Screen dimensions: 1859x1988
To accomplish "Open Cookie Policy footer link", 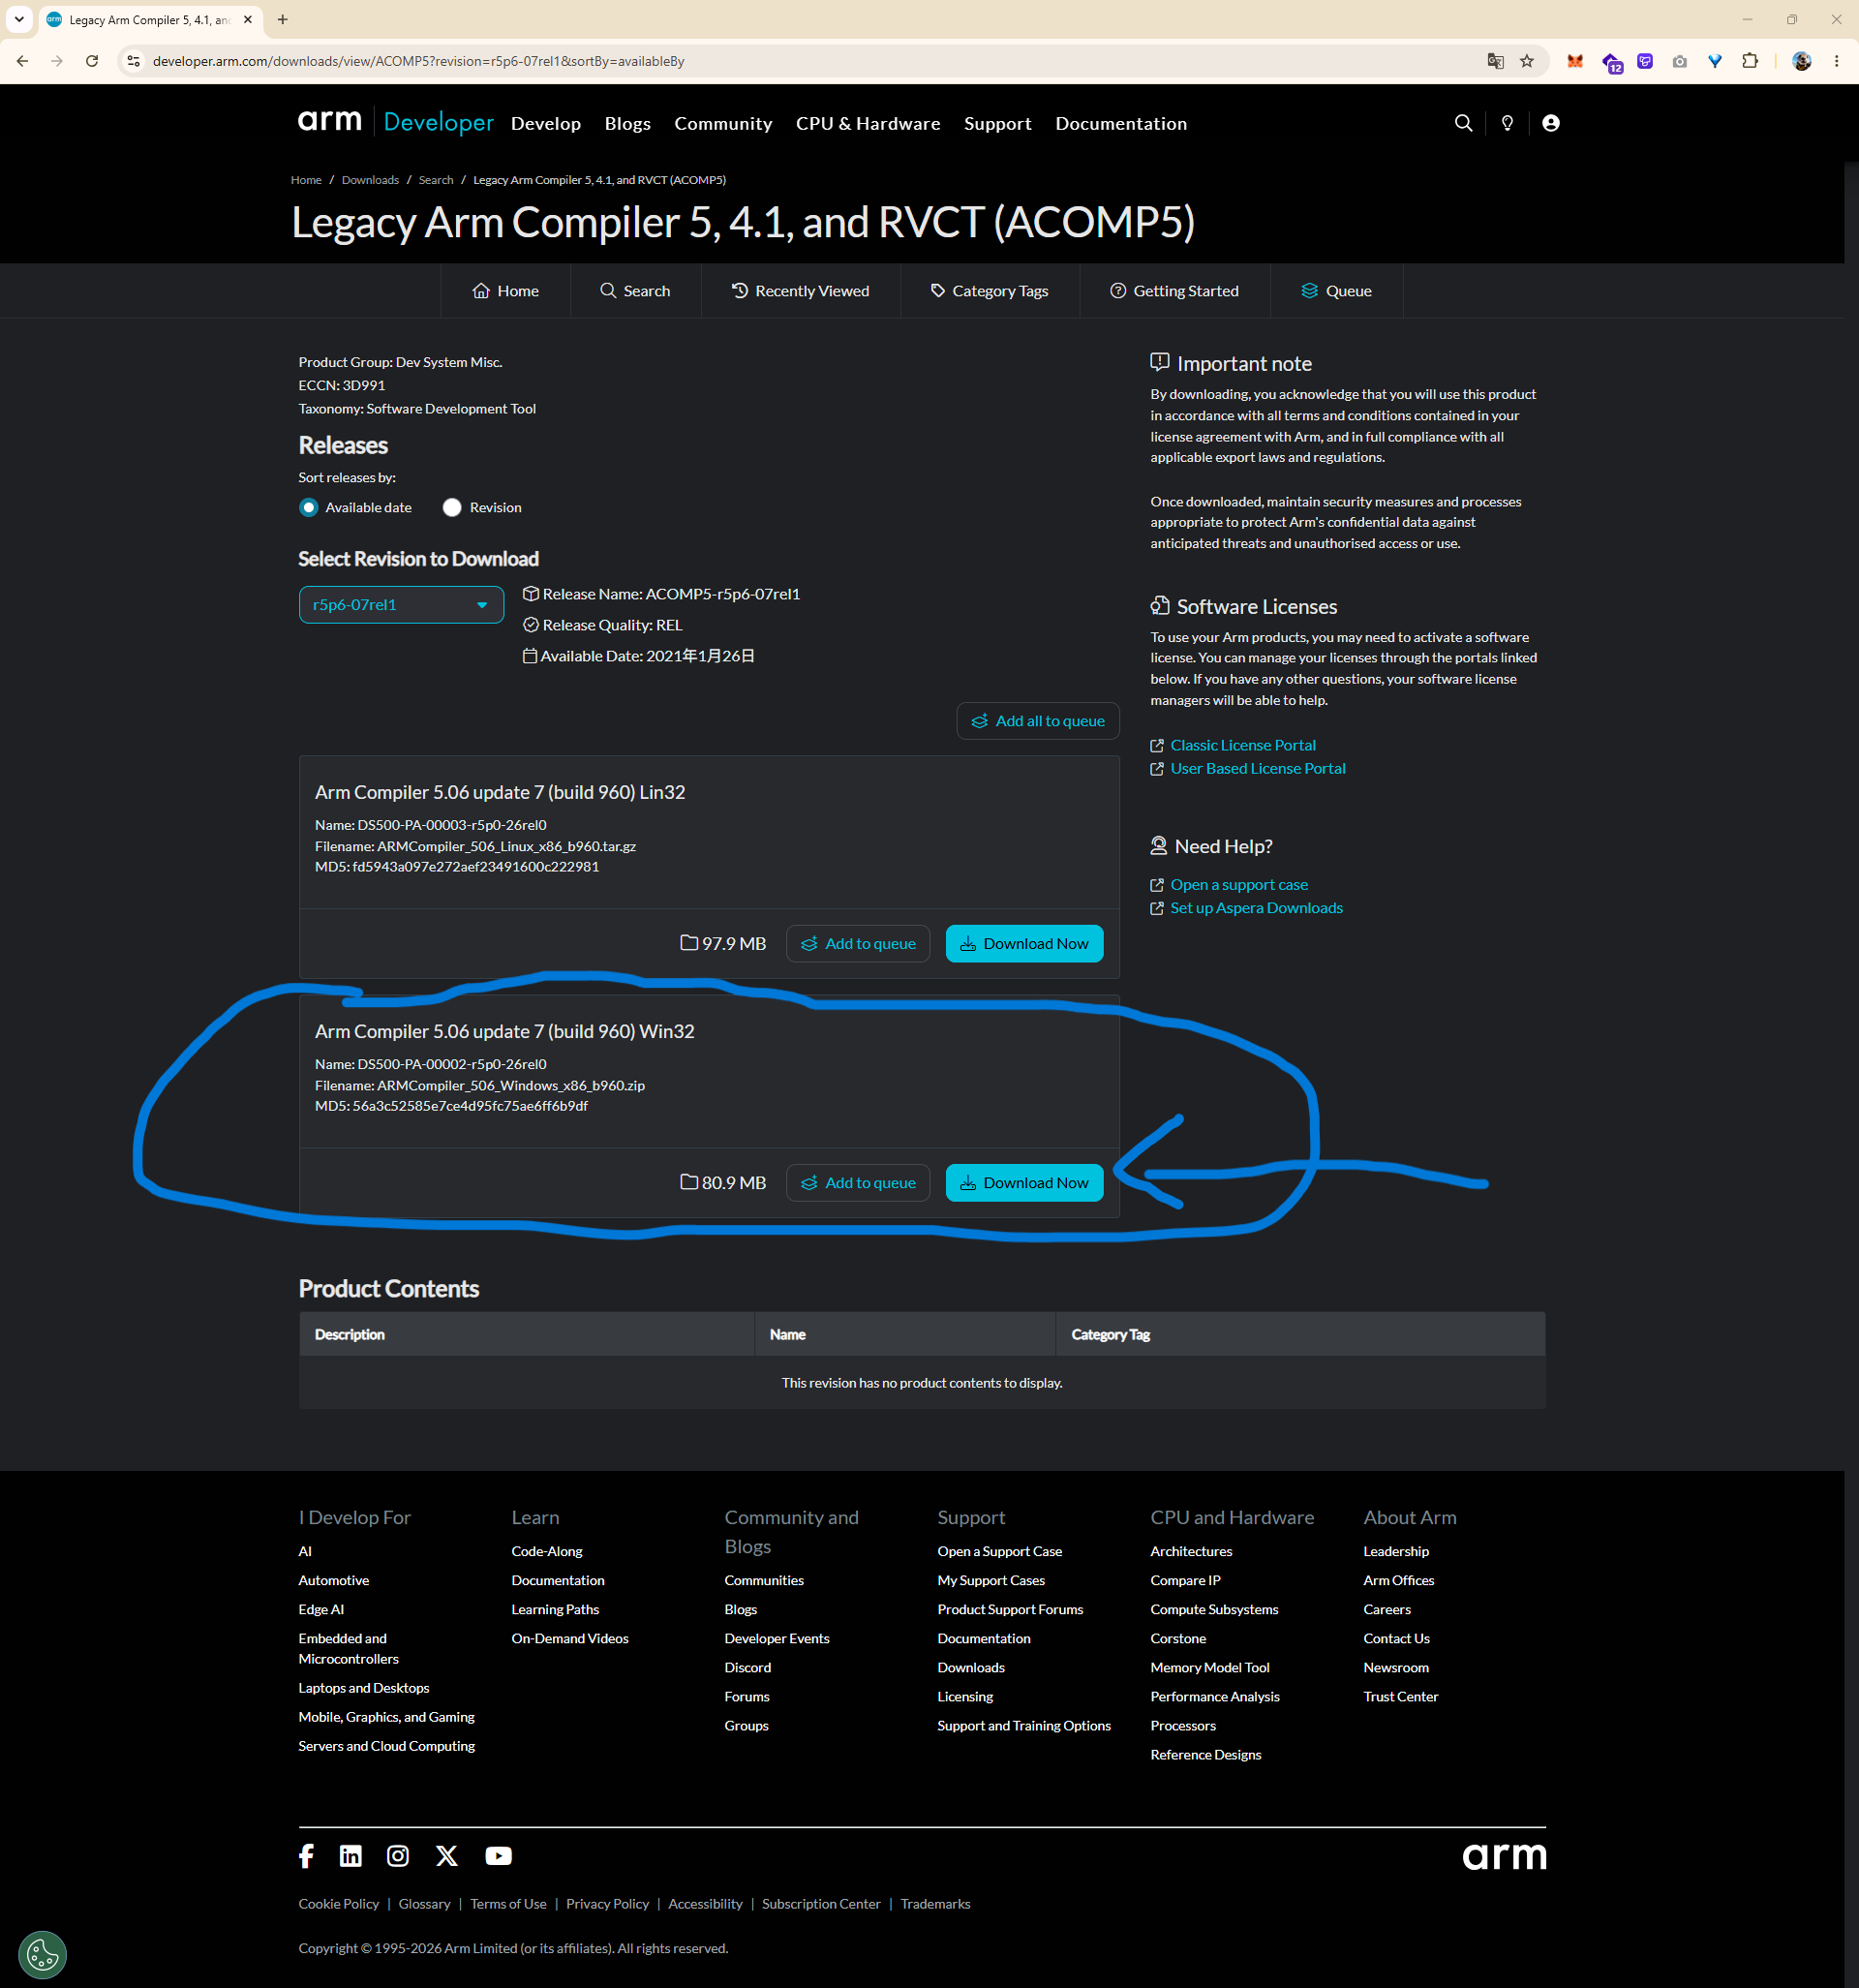I will coord(339,1904).
